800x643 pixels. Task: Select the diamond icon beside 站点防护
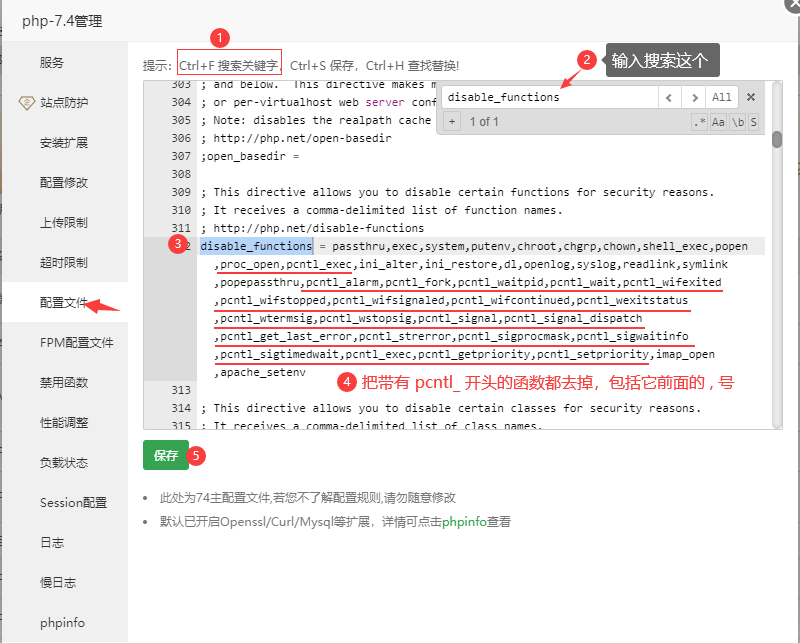(x=27, y=103)
